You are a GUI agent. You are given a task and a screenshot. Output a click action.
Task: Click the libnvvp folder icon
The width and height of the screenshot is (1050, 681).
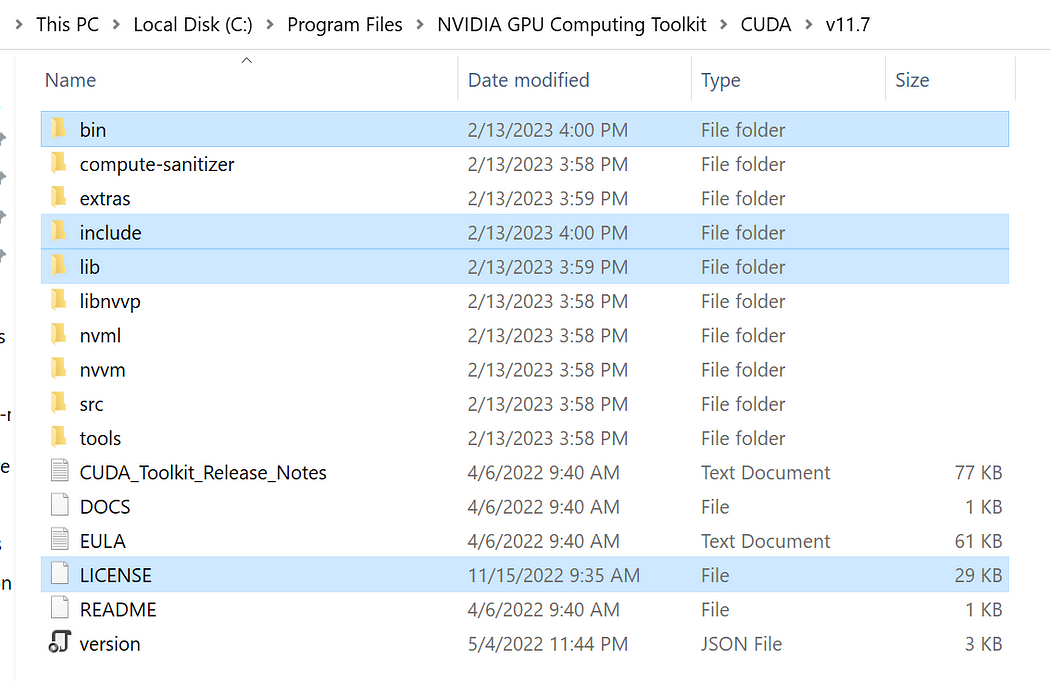[59, 299]
